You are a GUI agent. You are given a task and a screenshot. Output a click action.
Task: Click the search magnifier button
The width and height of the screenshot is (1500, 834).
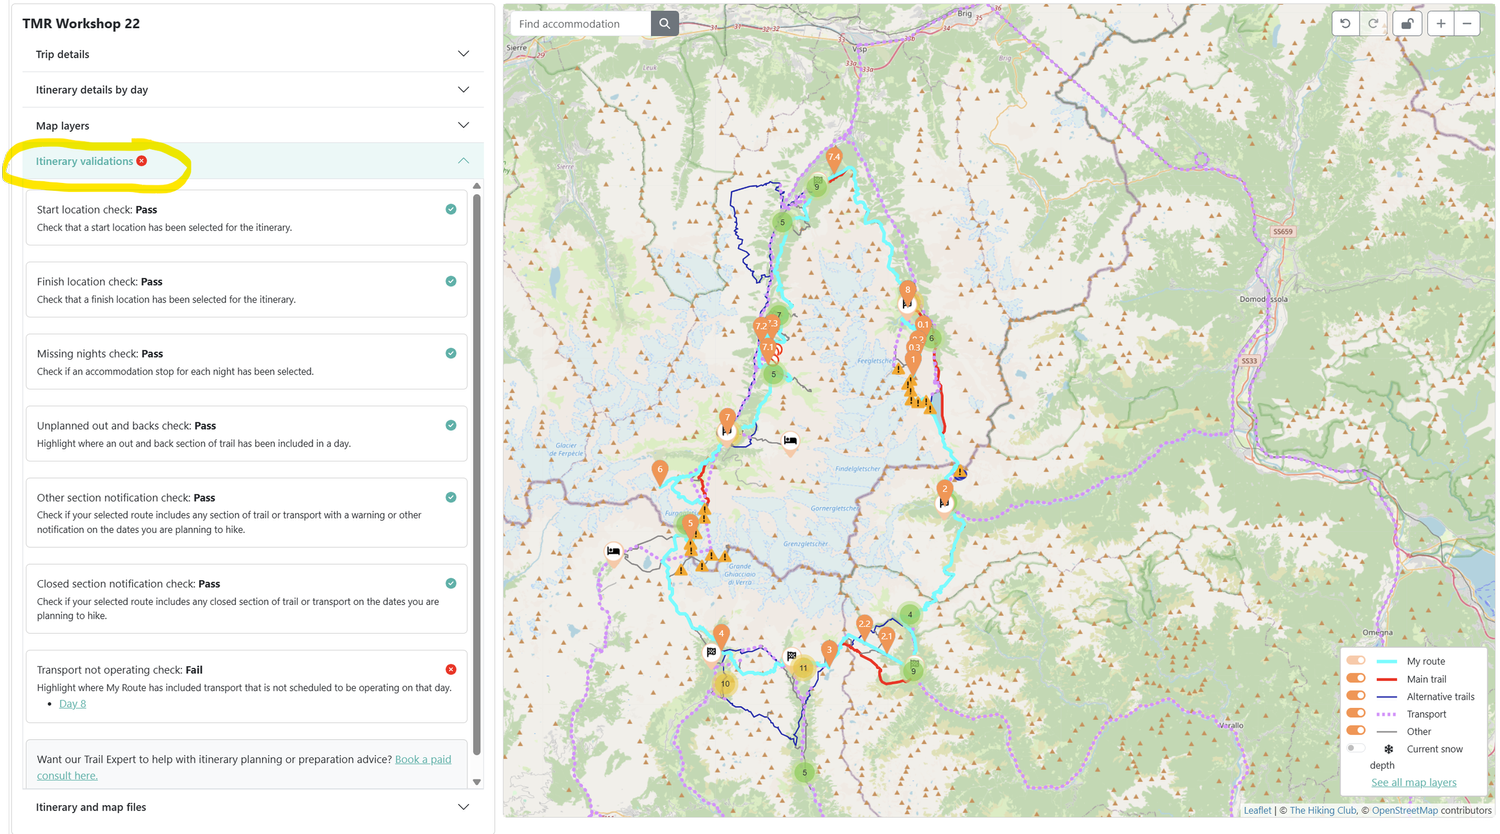[664, 24]
